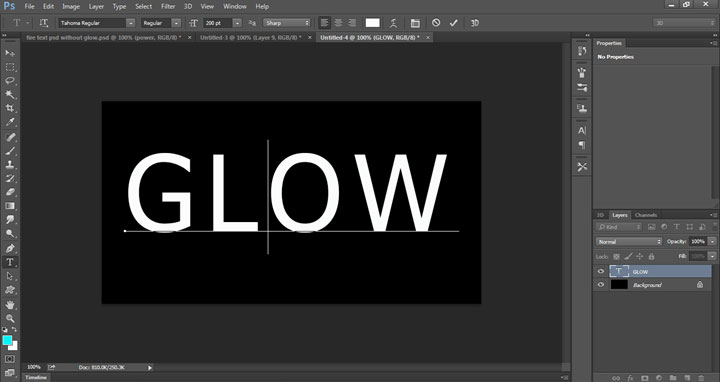Switch to the Channels tab
Image resolution: width=720 pixels, height=382 pixels.
(646, 215)
